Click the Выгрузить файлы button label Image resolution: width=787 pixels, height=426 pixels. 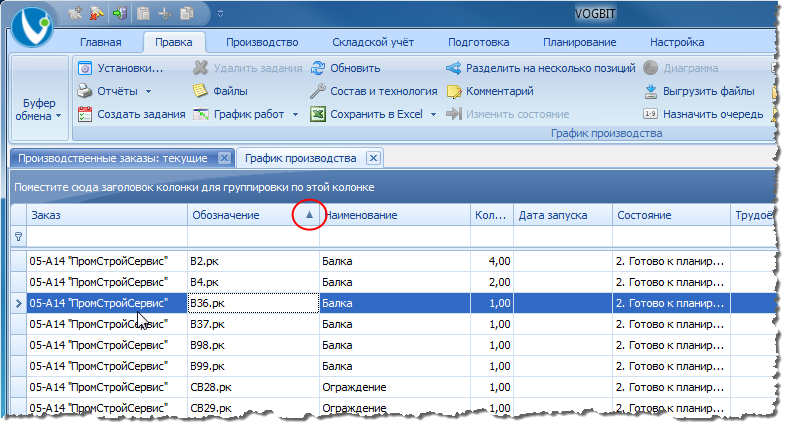point(709,91)
